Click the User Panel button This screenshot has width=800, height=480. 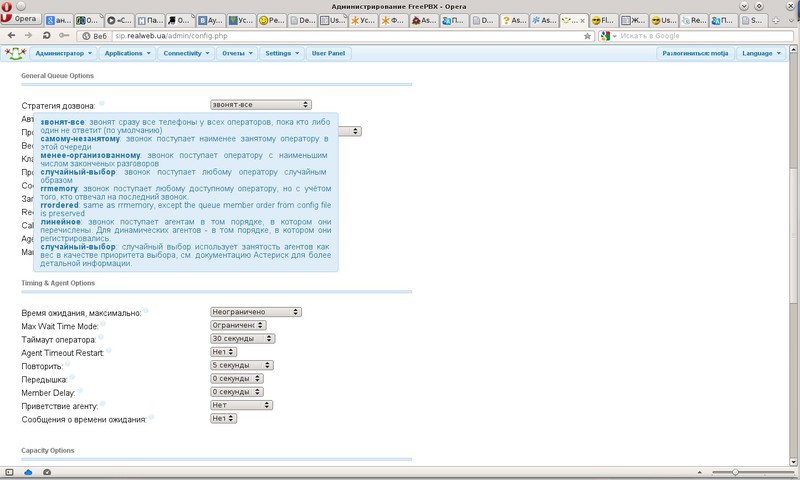pyautogui.click(x=328, y=53)
